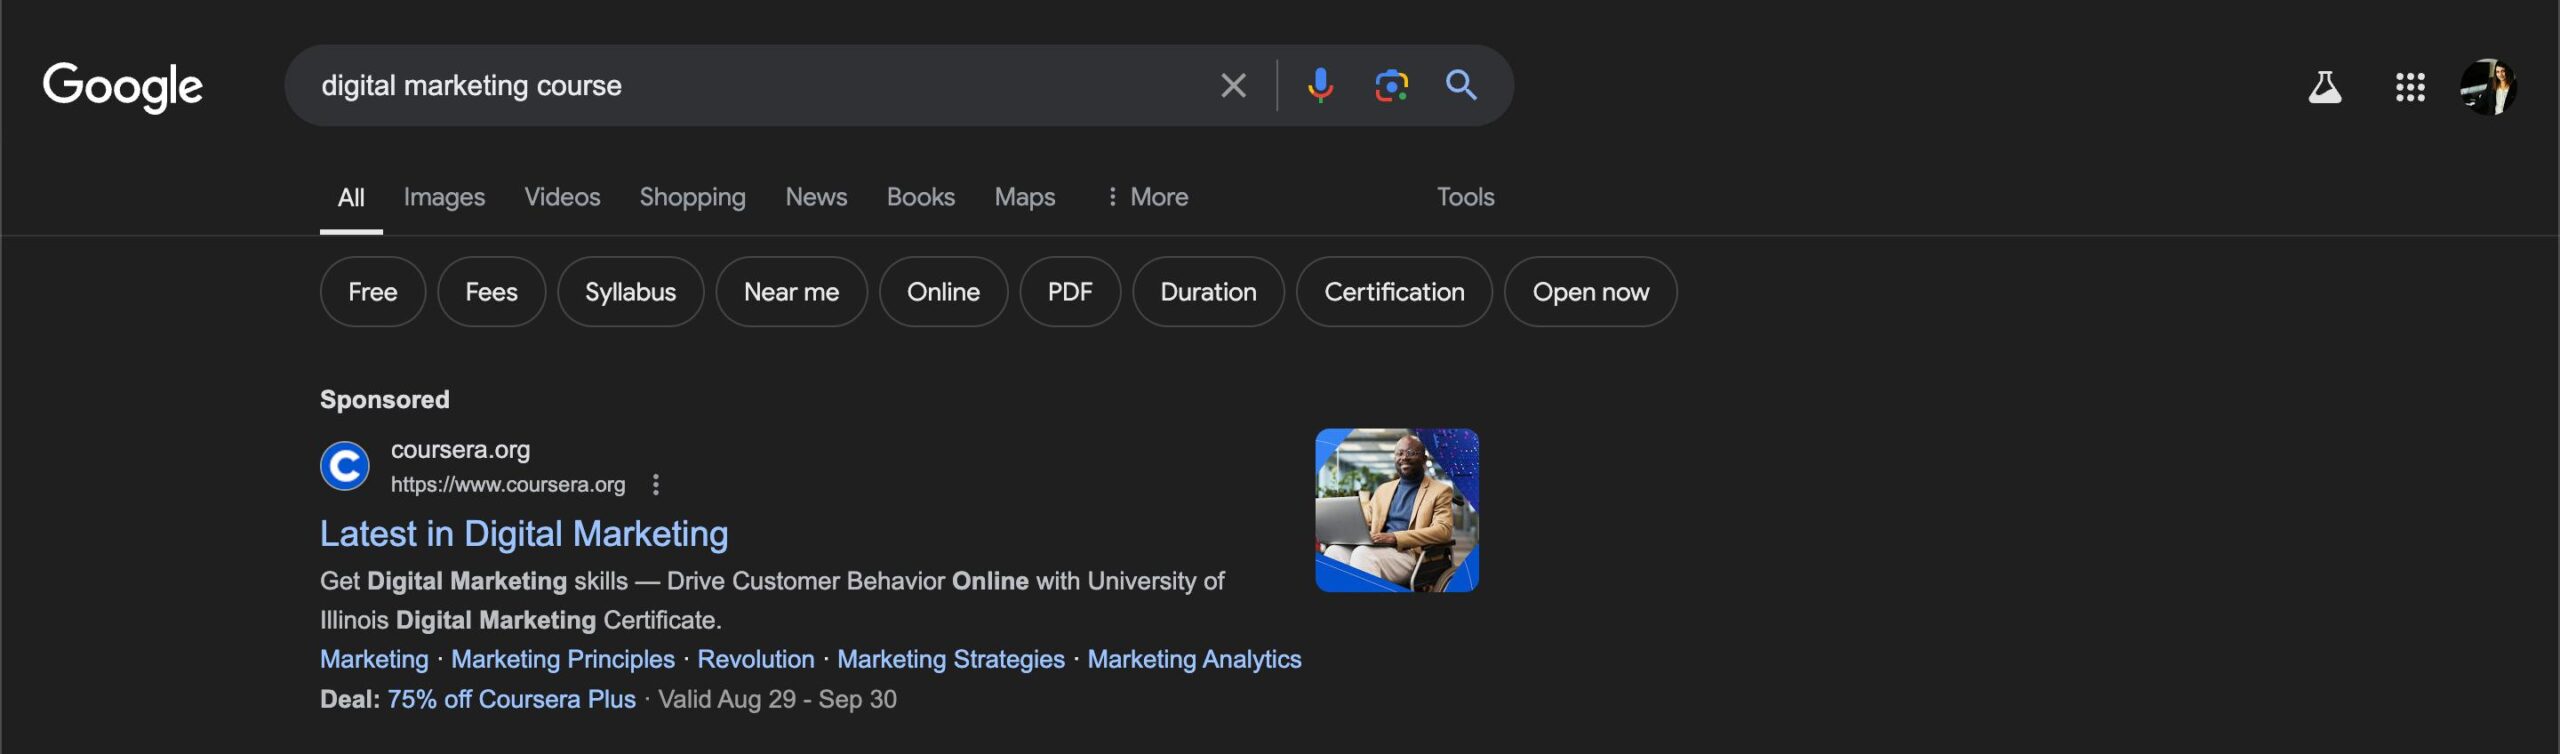2560x754 pixels.
Task: Open the Marketing Analytics sitelink
Action: pos(1194,660)
